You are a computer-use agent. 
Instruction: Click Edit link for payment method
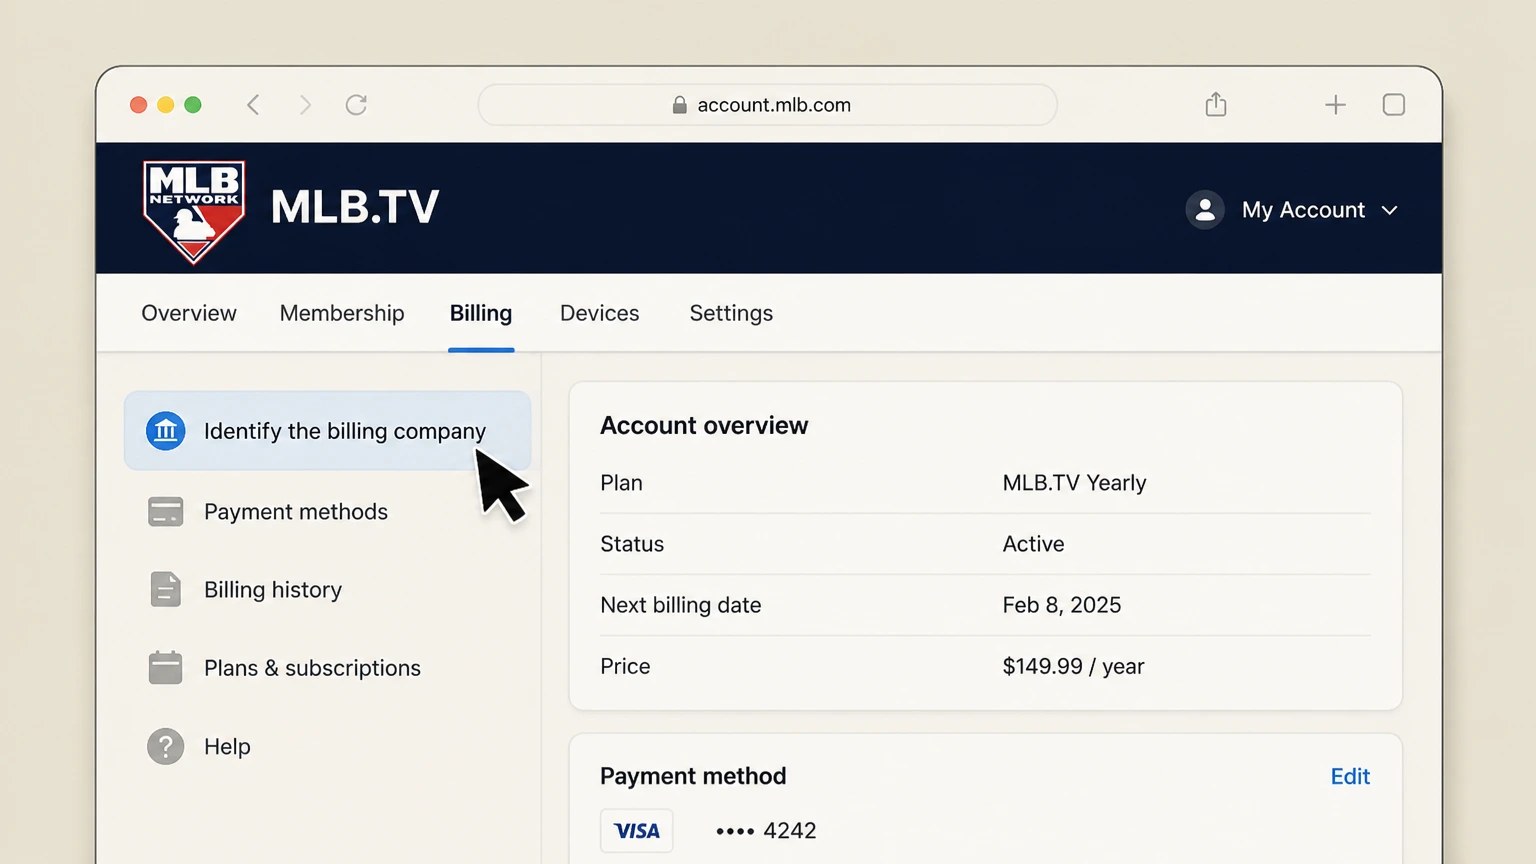tap(1350, 776)
